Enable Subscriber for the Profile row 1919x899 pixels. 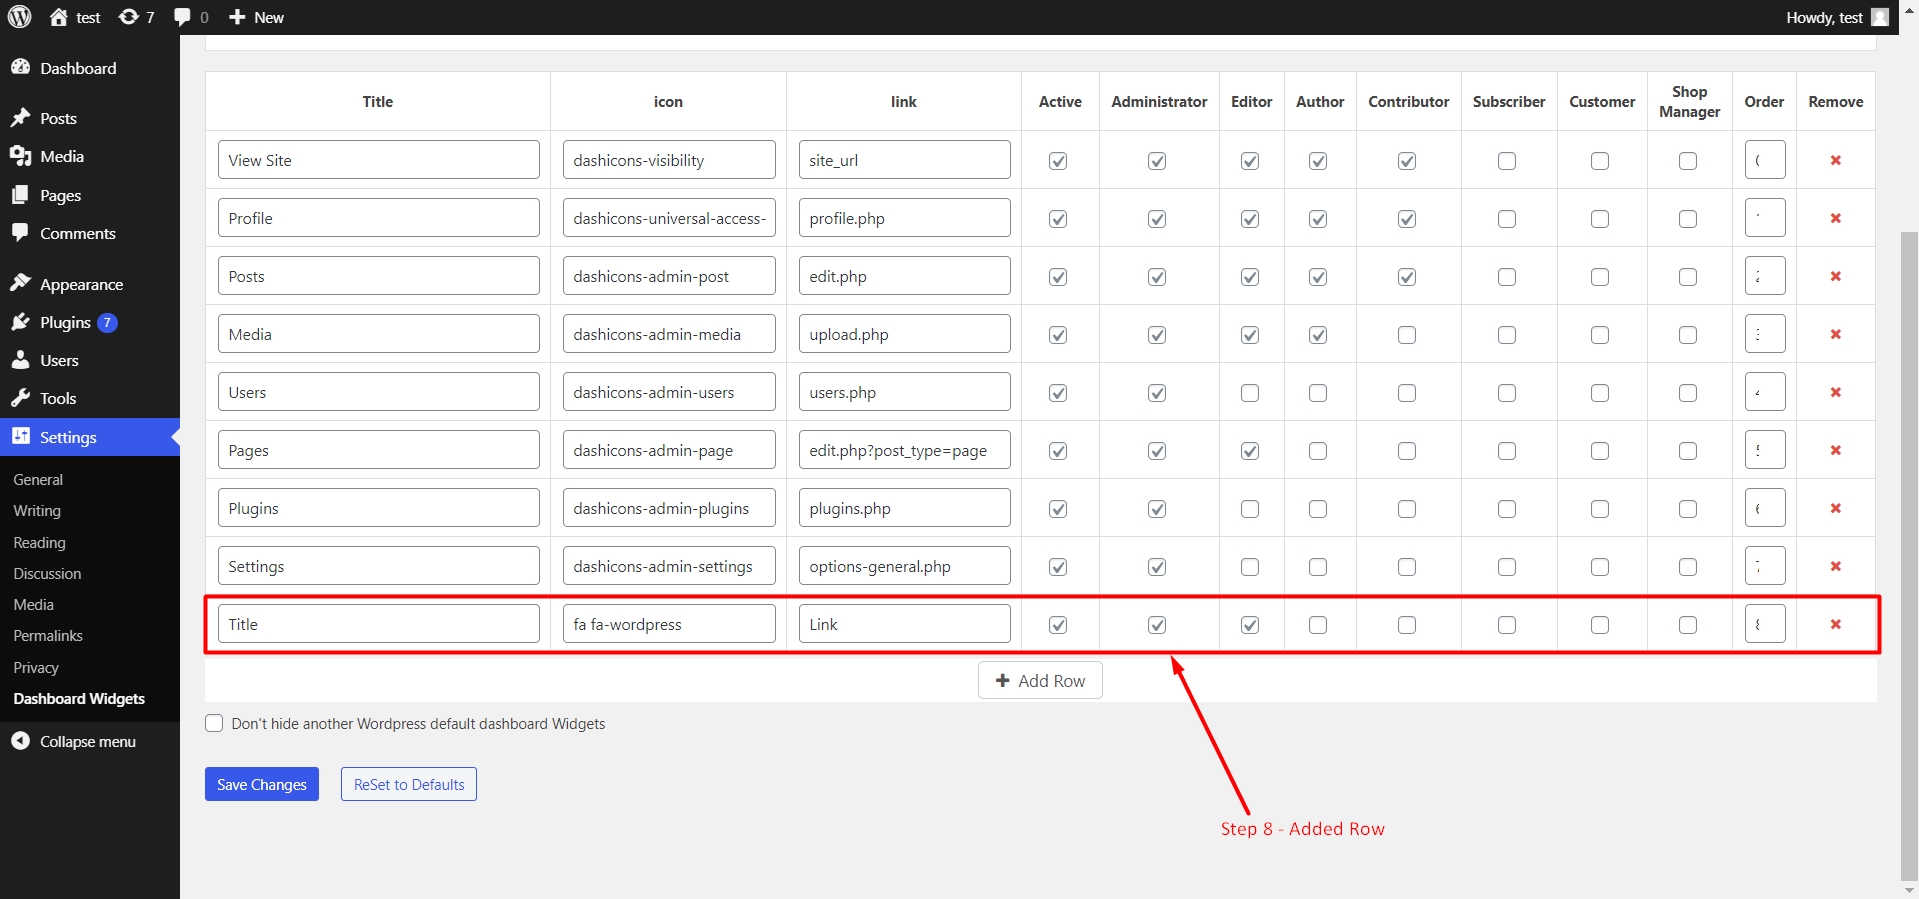[1507, 219]
